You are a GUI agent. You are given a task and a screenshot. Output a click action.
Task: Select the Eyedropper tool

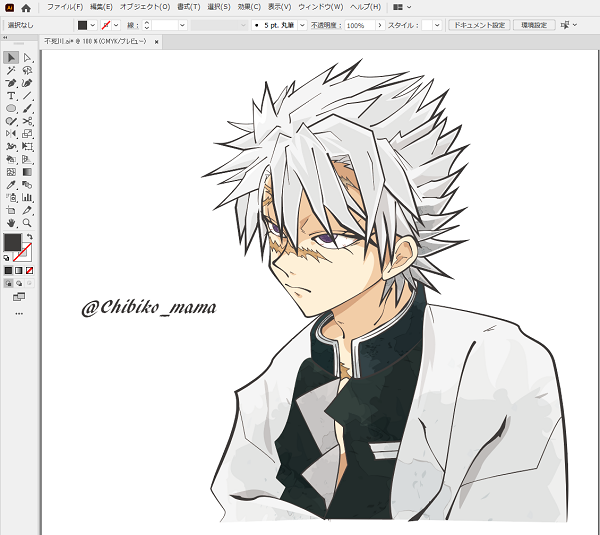[11, 185]
